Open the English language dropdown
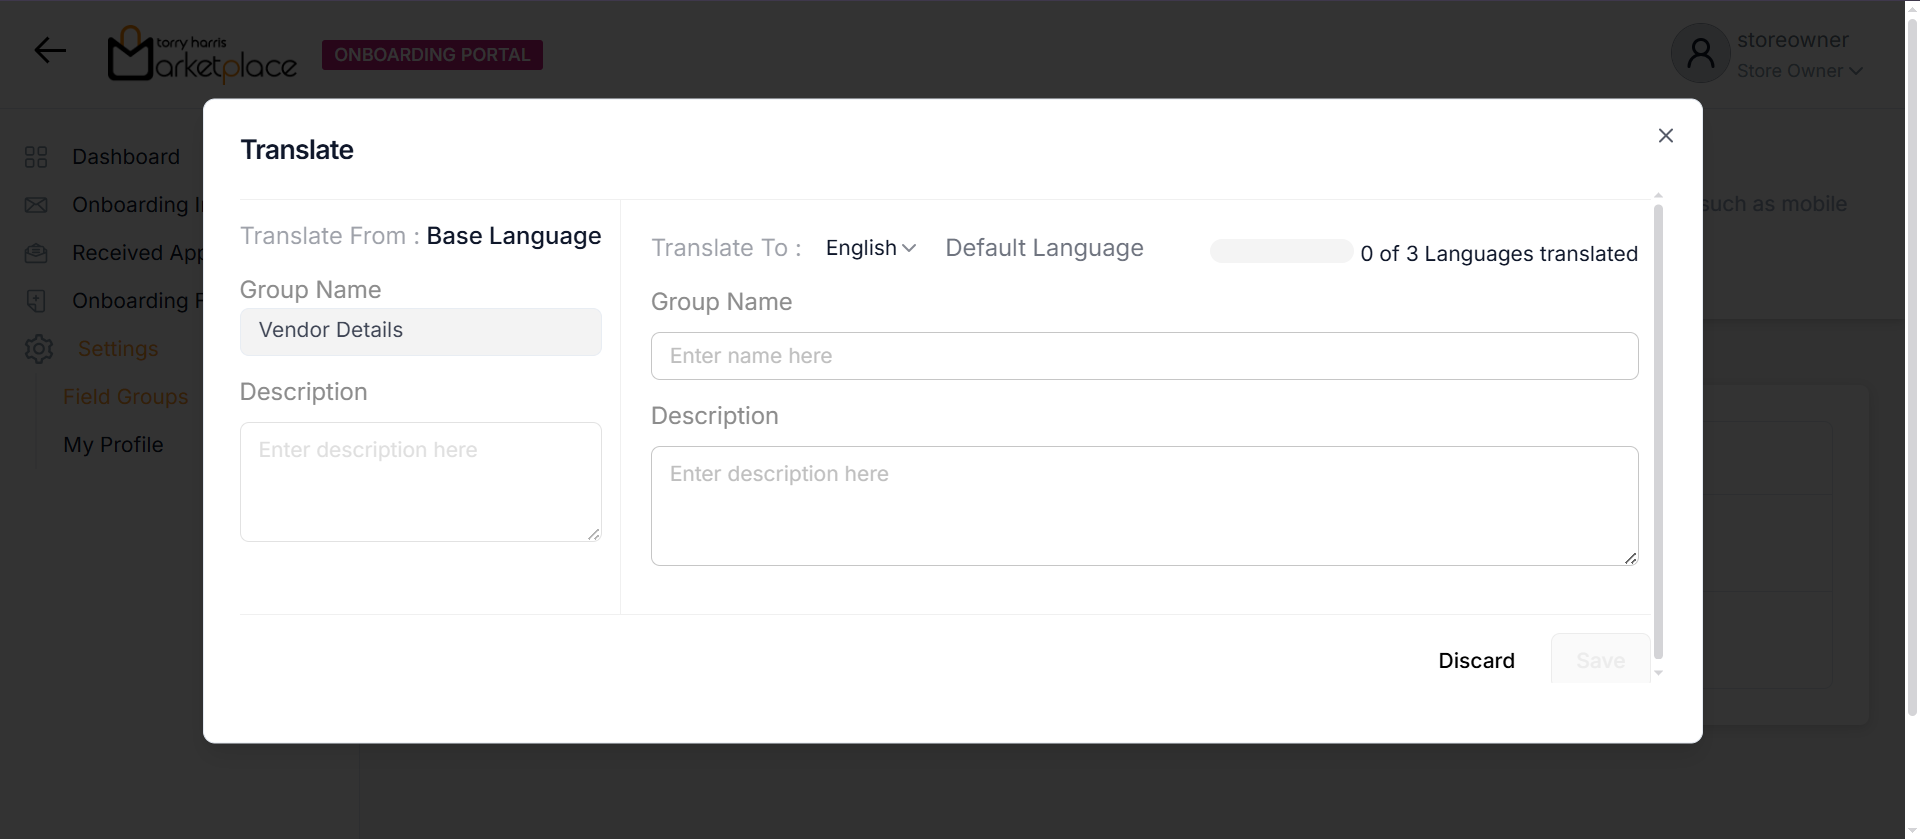Viewport: 1920px width, 839px height. 870,248
